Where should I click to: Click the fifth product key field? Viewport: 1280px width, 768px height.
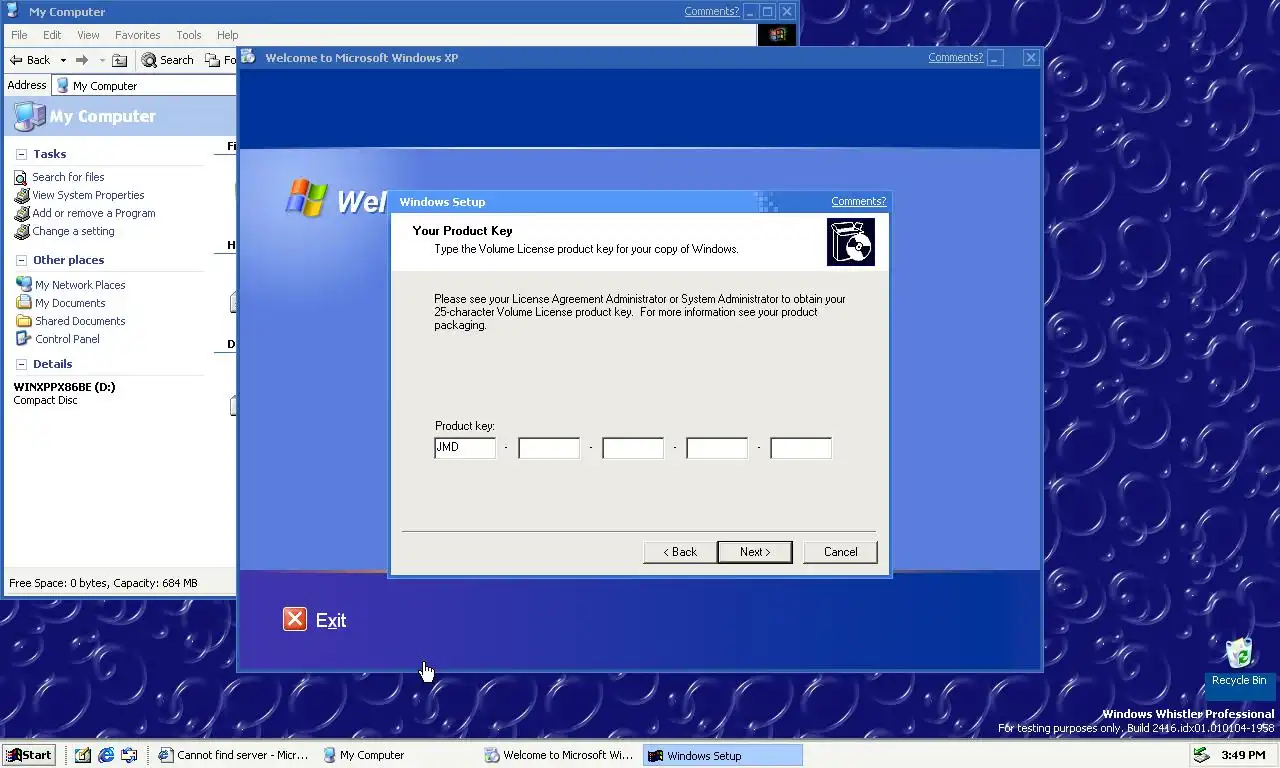pos(801,448)
